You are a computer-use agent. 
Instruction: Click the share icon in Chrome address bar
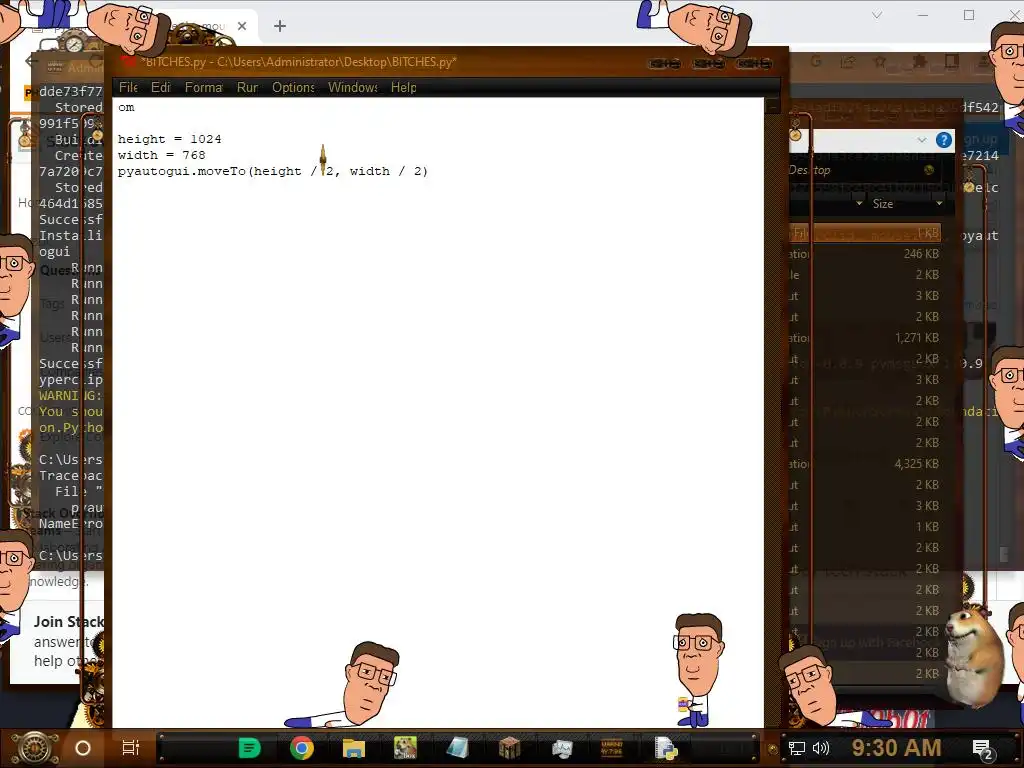(x=848, y=62)
